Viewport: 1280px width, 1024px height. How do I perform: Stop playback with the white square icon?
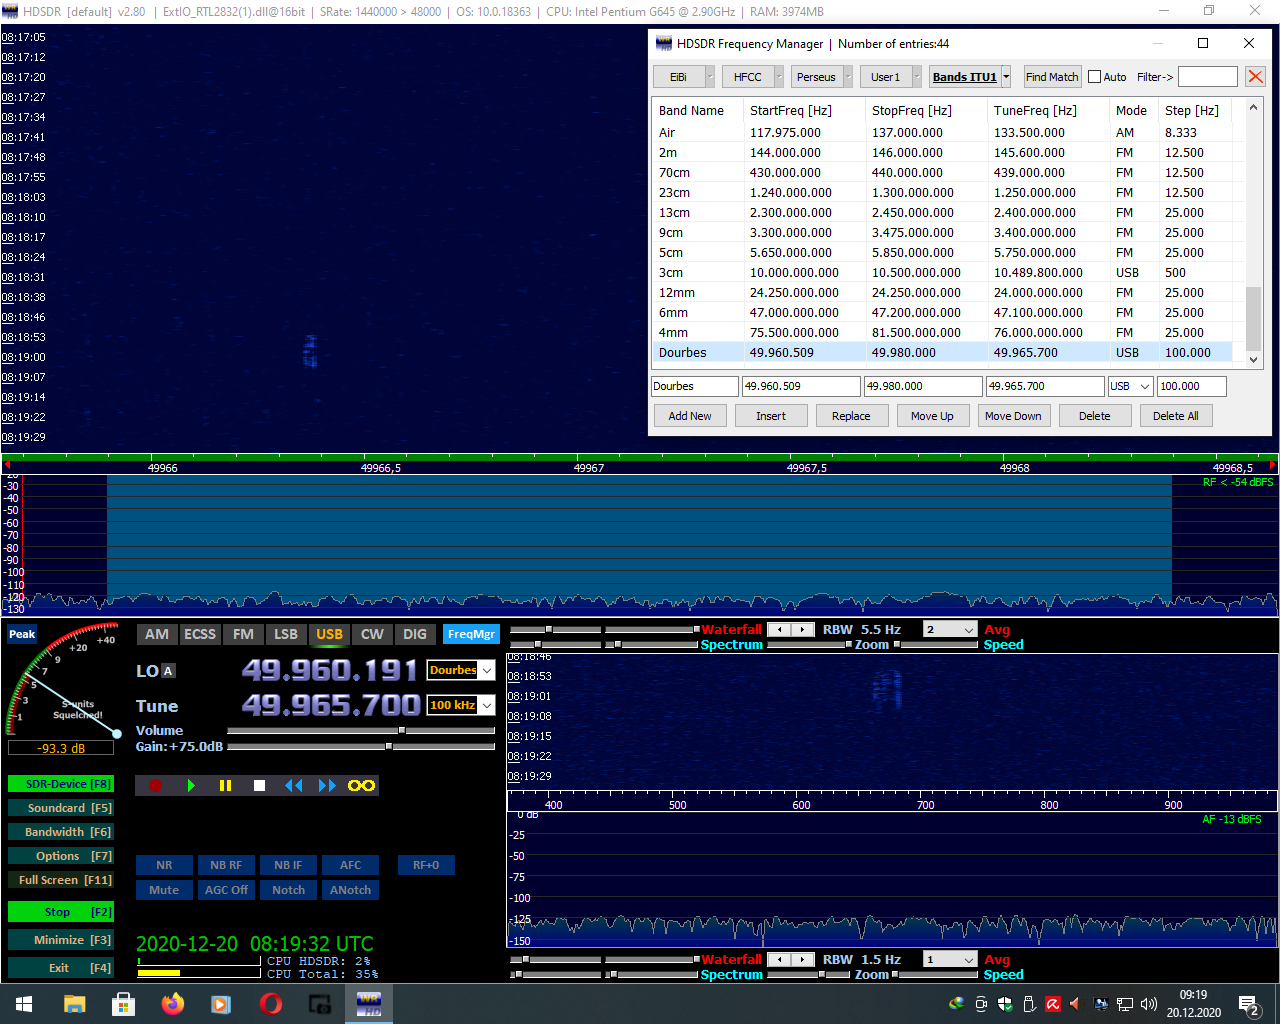pos(259,786)
